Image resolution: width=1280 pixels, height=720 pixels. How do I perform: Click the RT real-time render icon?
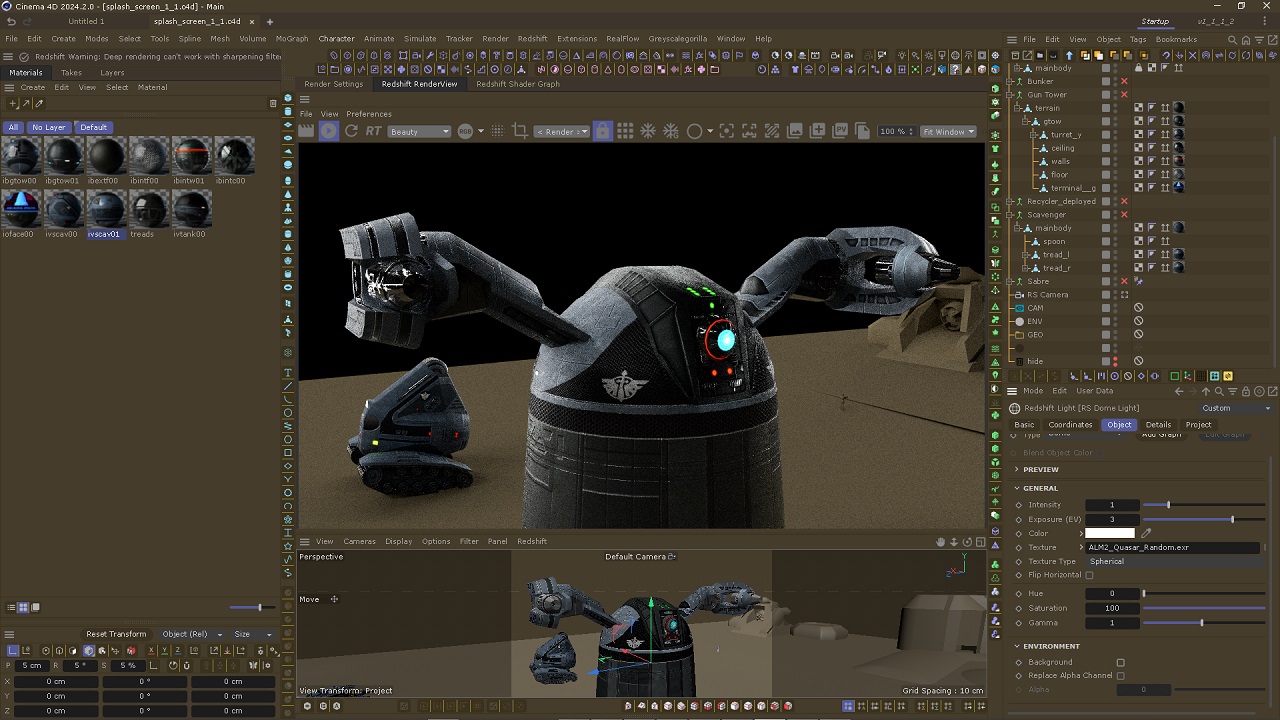(x=373, y=132)
